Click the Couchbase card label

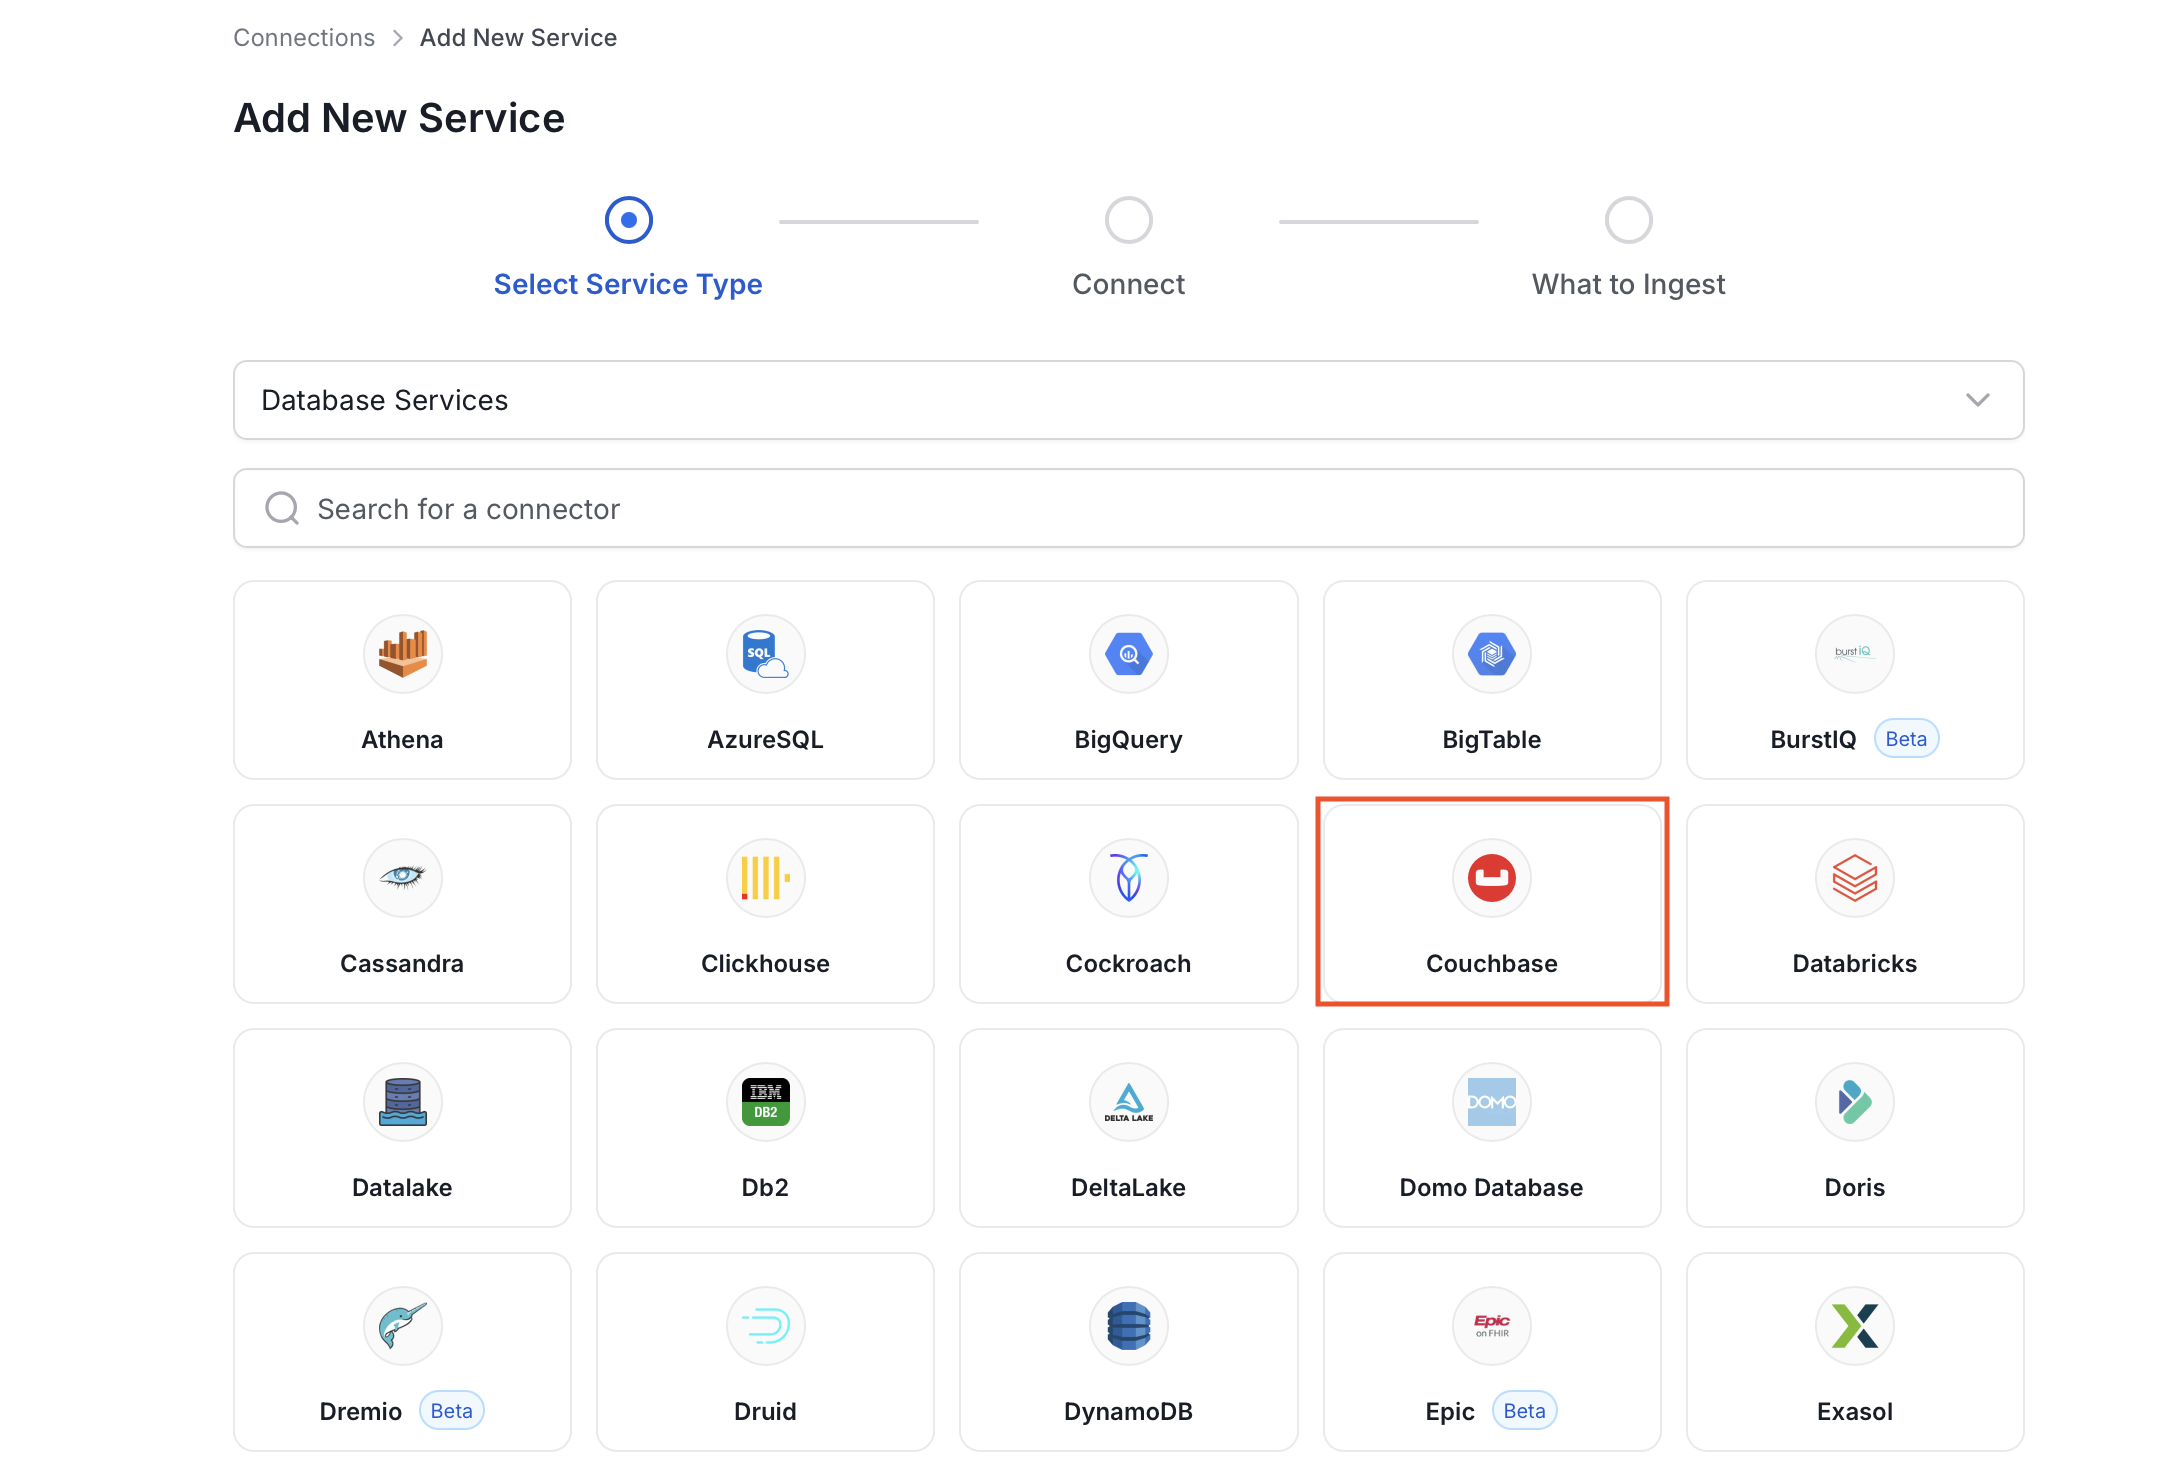pos(1491,963)
